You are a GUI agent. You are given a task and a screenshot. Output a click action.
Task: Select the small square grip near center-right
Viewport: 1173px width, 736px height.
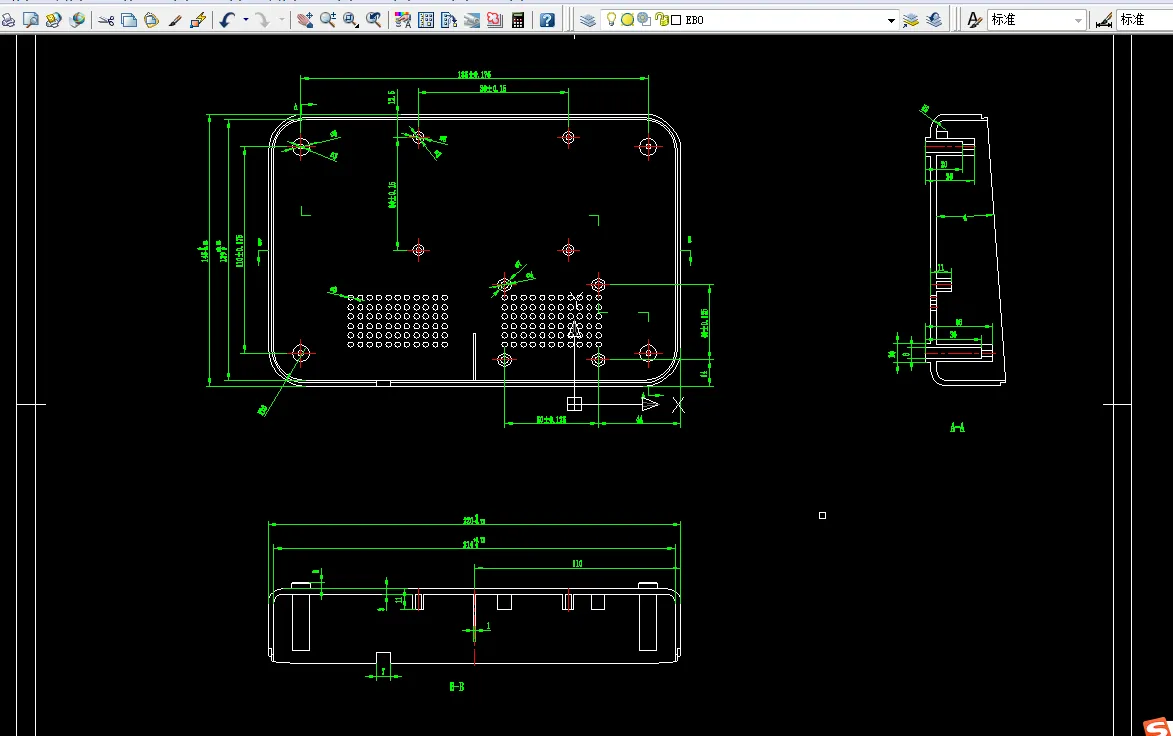[822, 515]
